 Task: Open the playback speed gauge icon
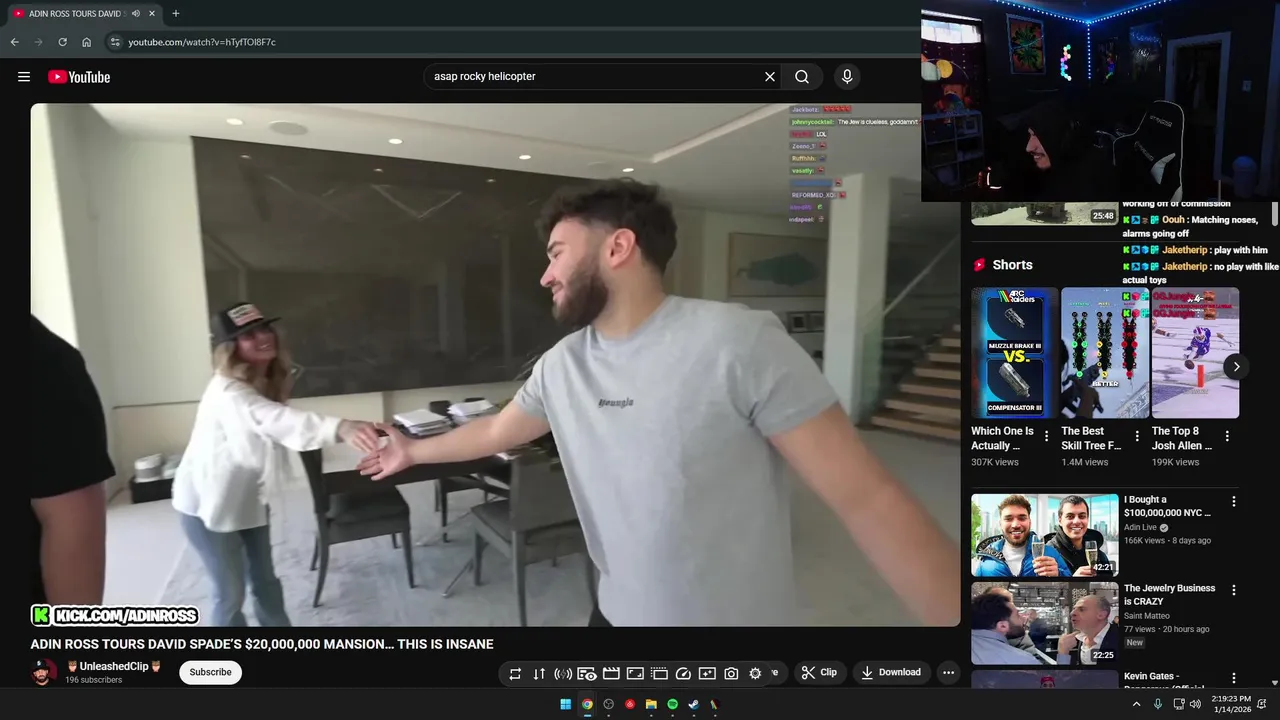(x=683, y=674)
